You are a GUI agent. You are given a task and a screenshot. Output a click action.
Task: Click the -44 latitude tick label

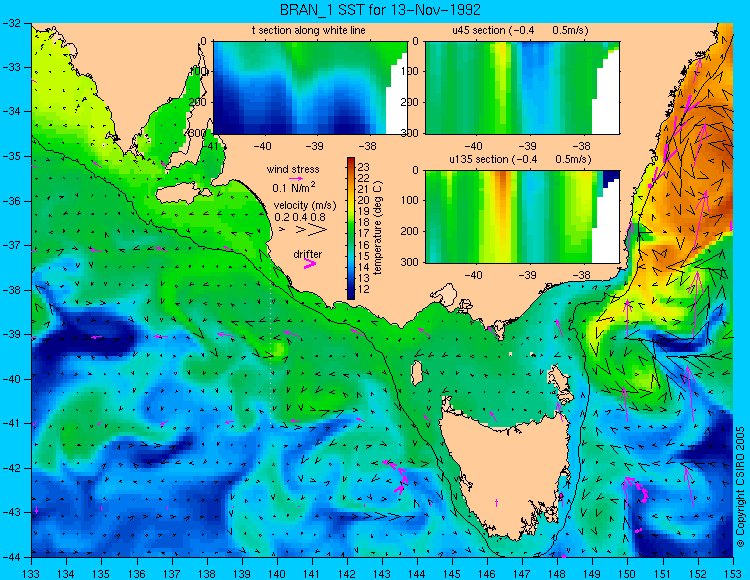click(12, 558)
